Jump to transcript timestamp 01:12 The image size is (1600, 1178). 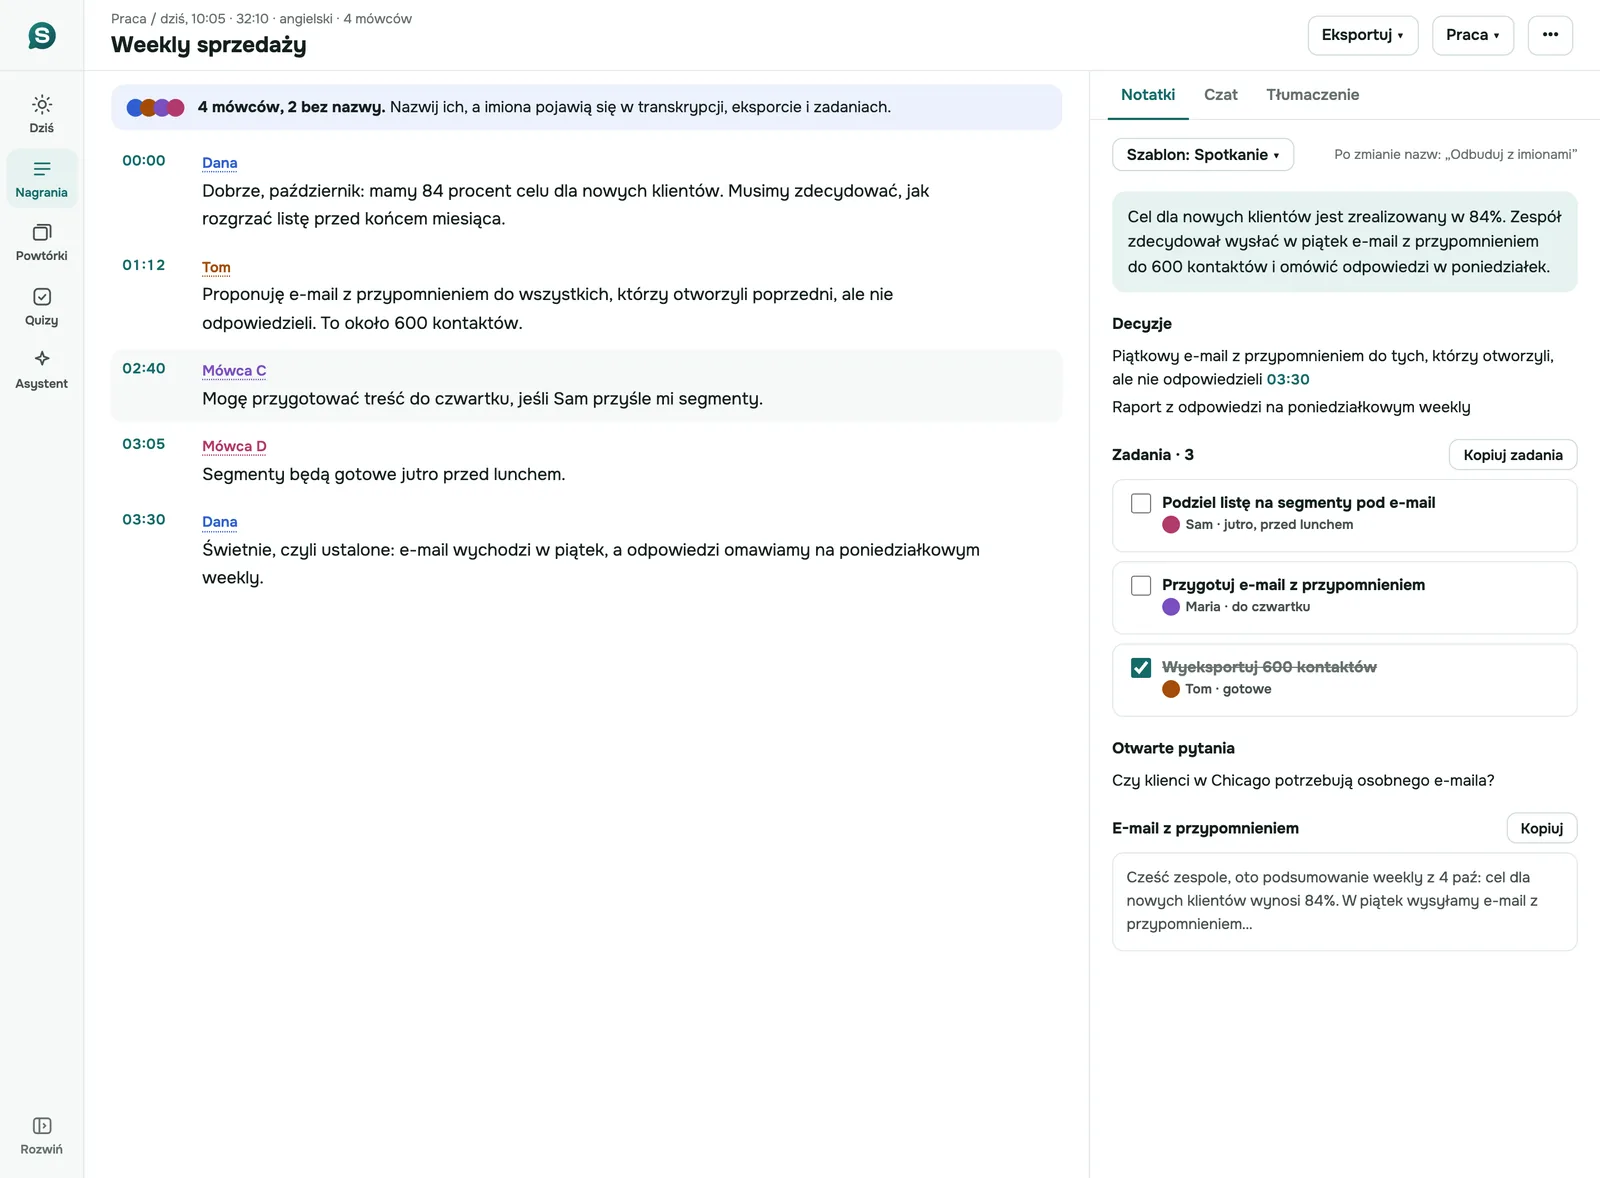[144, 265]
